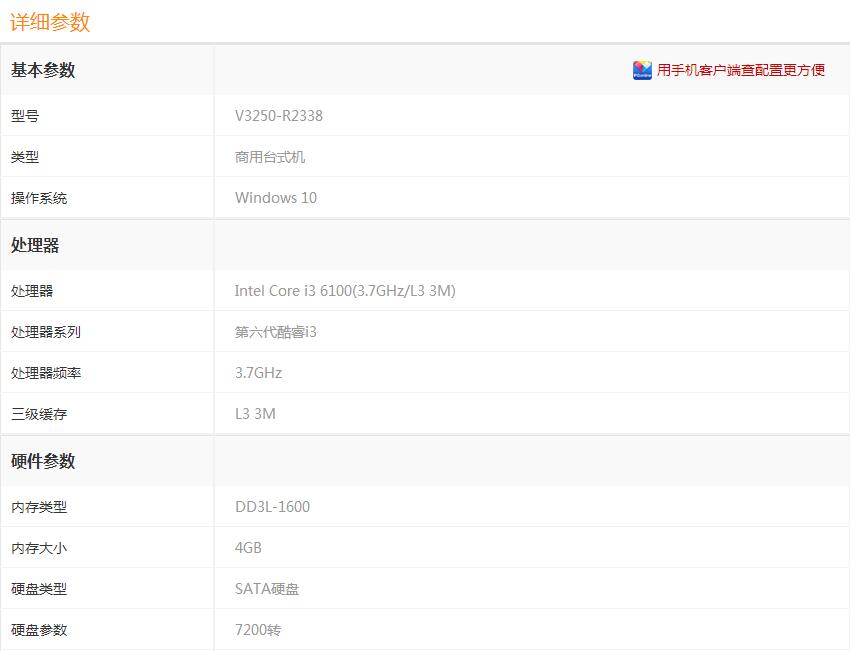Click the 详细参数 heading
Viewport: 850px width, 651px height.
[50, 22]
